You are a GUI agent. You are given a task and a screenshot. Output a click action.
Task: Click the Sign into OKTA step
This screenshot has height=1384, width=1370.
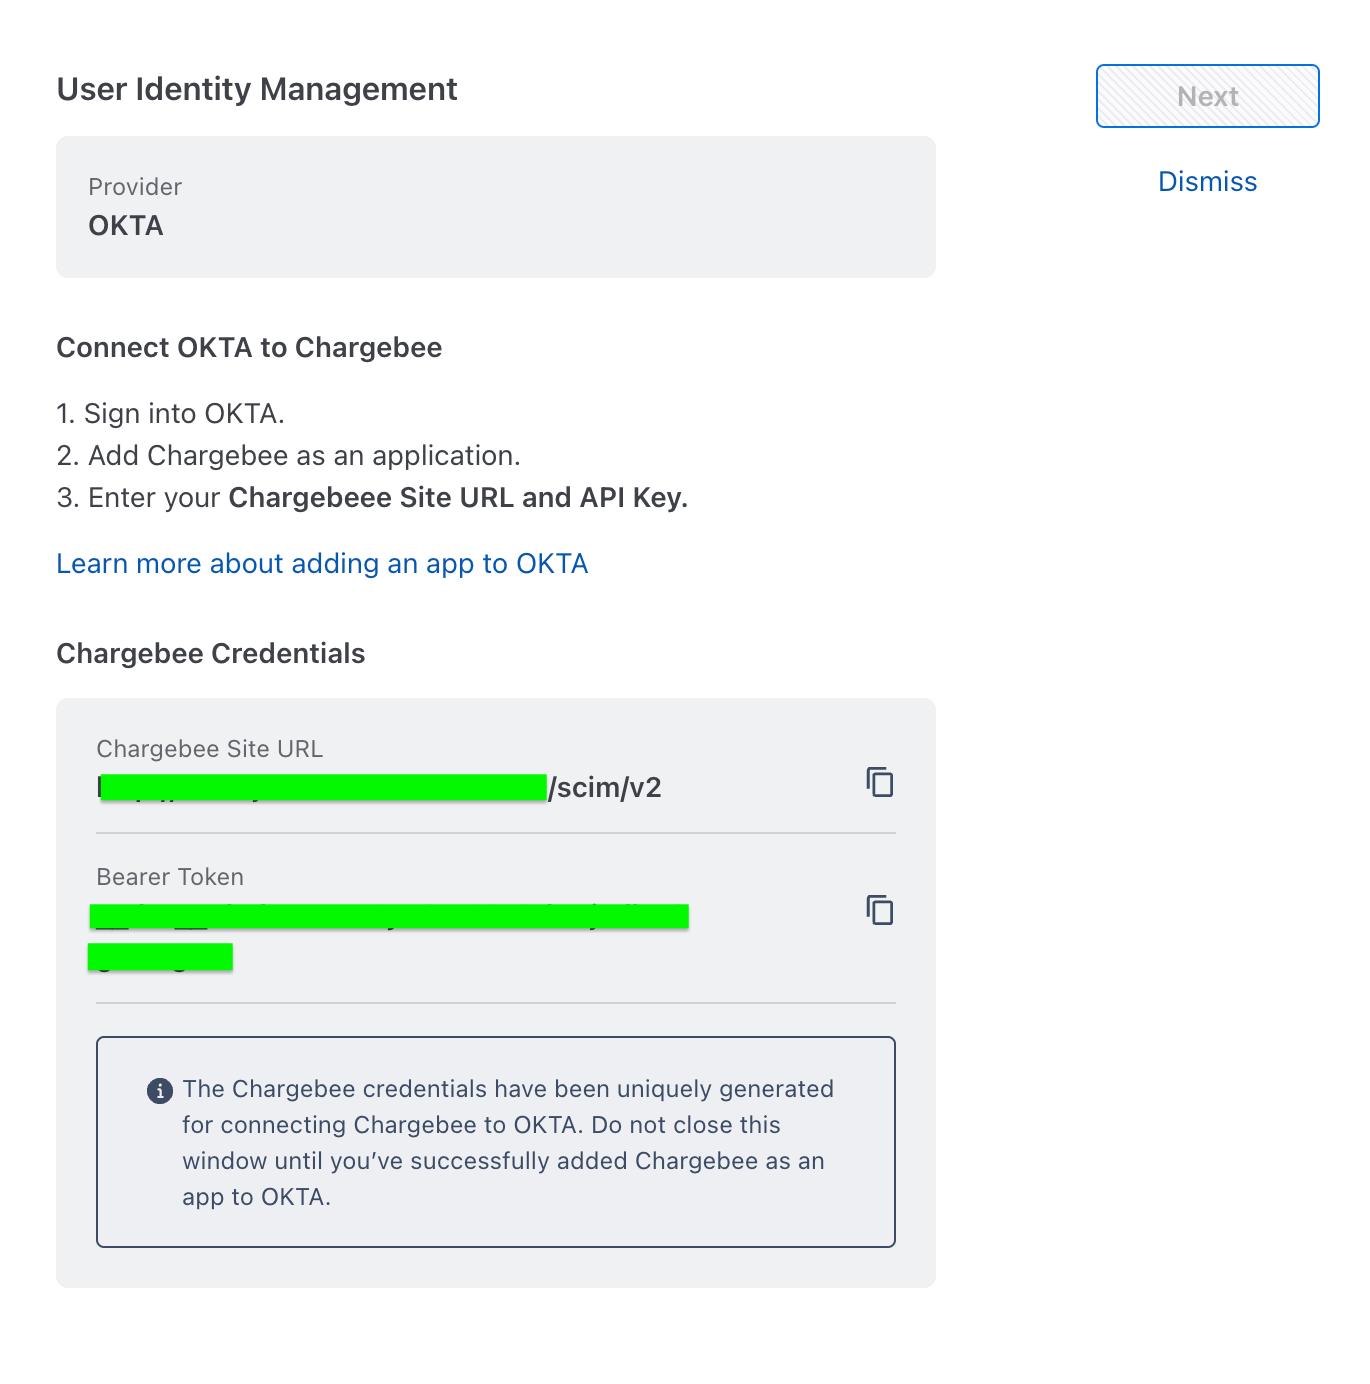[x=171, y=414]
